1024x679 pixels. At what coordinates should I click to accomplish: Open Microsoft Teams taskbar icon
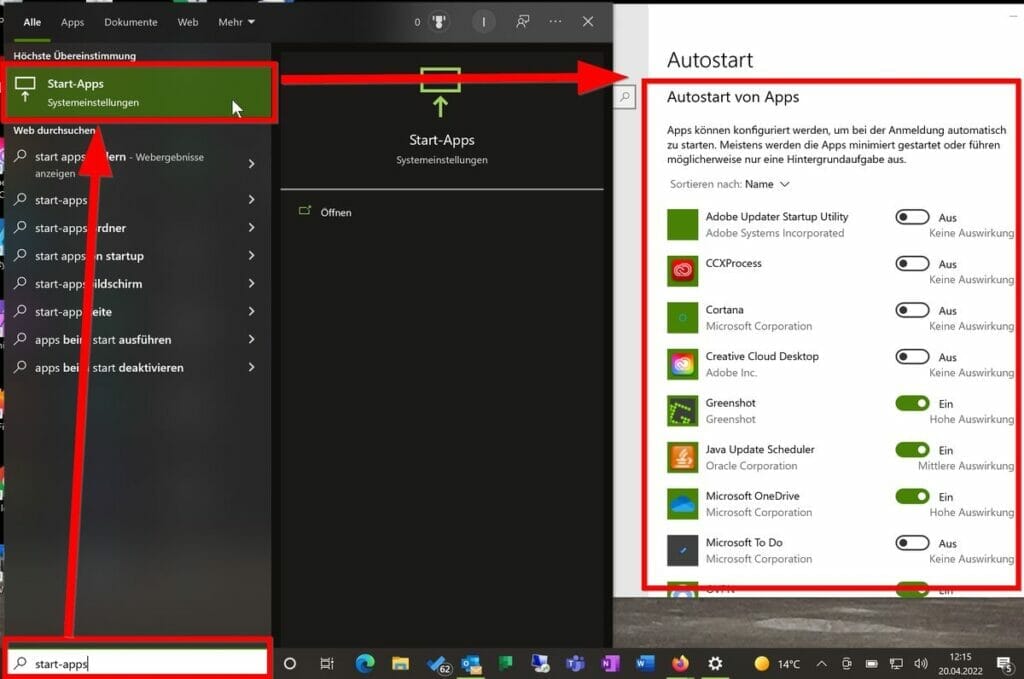coord(576,663)
